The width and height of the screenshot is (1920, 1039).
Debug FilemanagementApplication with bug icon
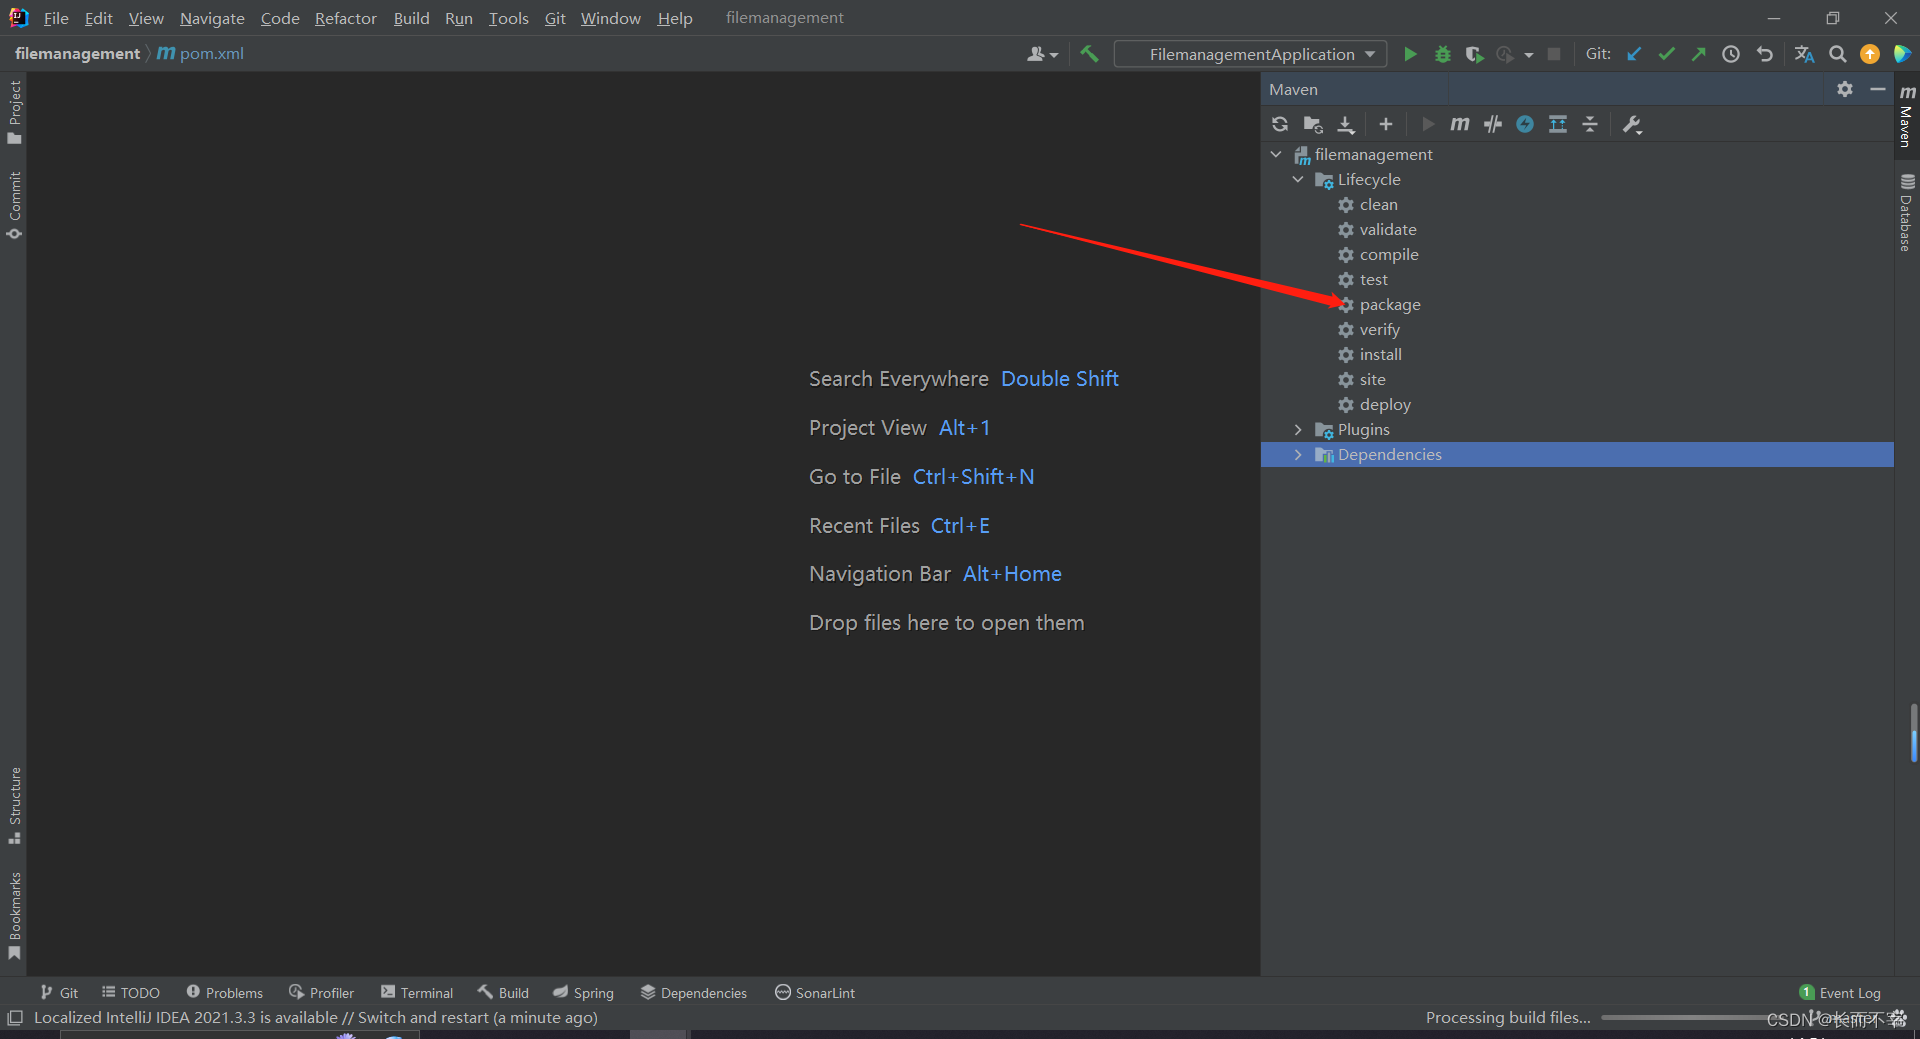pyautogui.click(x=1443, y=54)
